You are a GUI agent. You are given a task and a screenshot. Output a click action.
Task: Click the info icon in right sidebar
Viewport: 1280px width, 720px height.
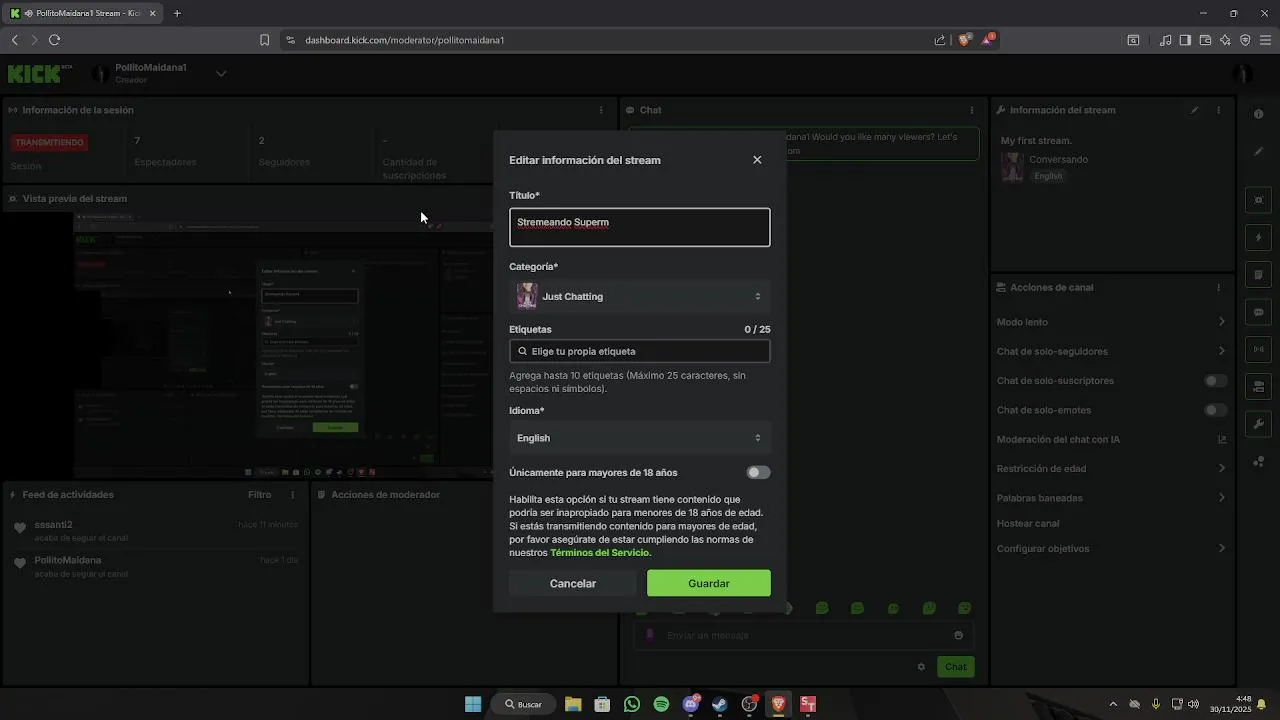click(1258, 114)
